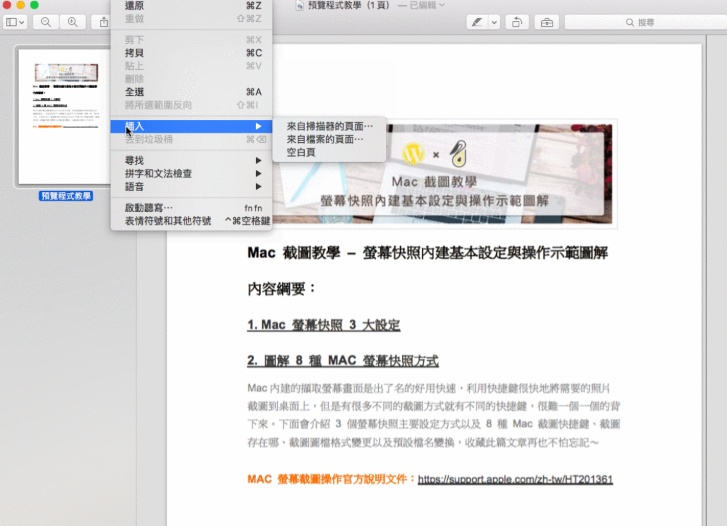Select 來自掃描器的頁面… submenu entry

coord(329,126)
